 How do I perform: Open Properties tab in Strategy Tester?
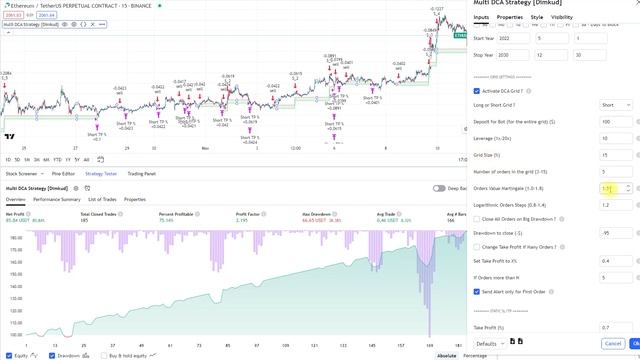tap(135, 200)
